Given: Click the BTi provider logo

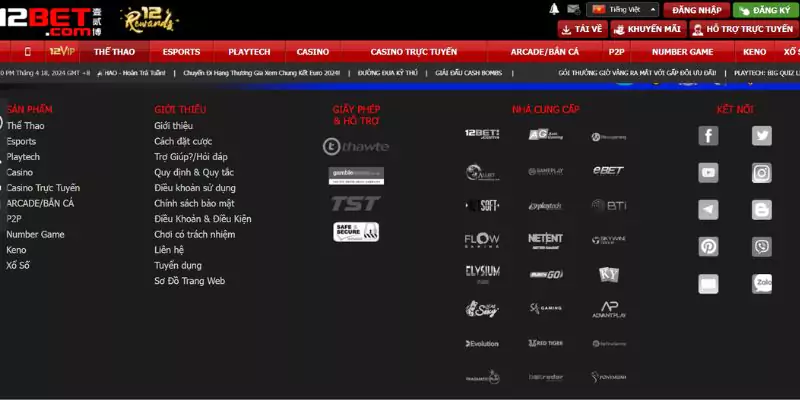Looking at the screenshot, I should click(608, 206).
